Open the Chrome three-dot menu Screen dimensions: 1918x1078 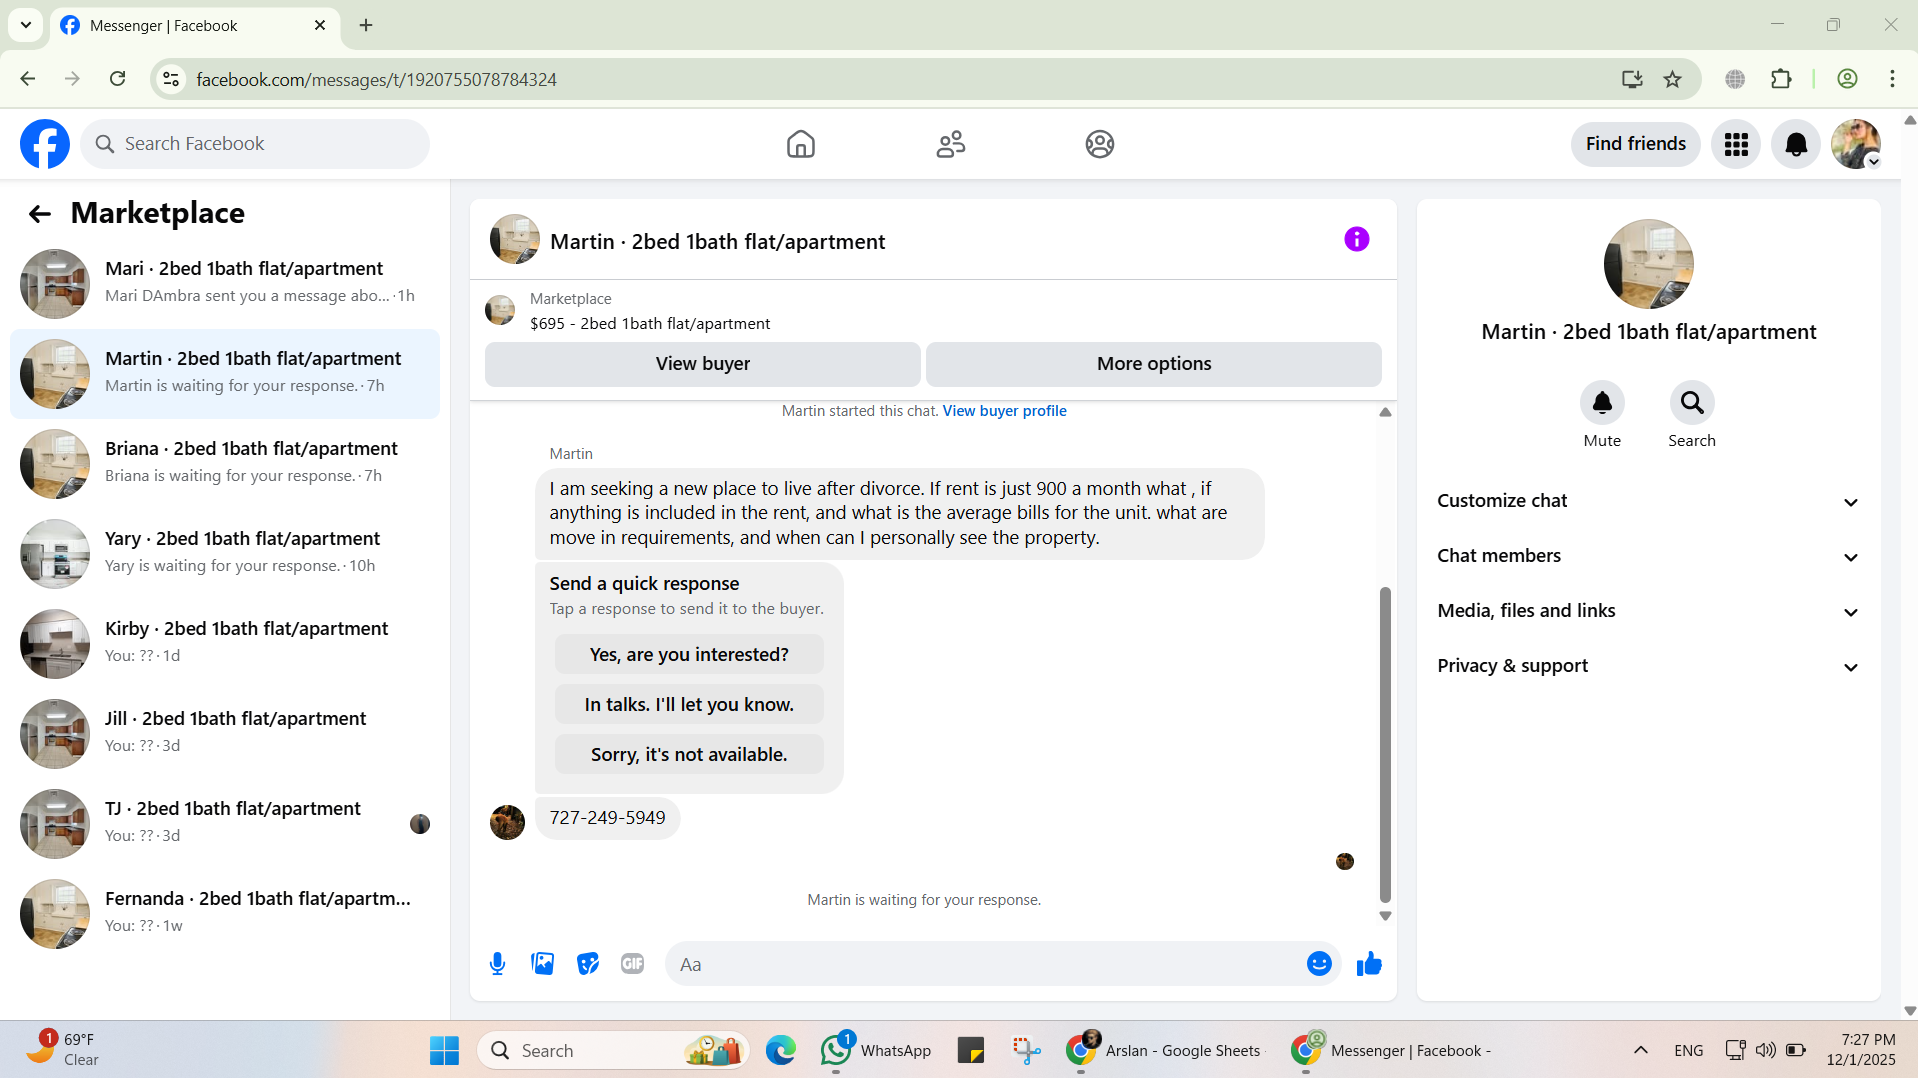(1892, 79)
